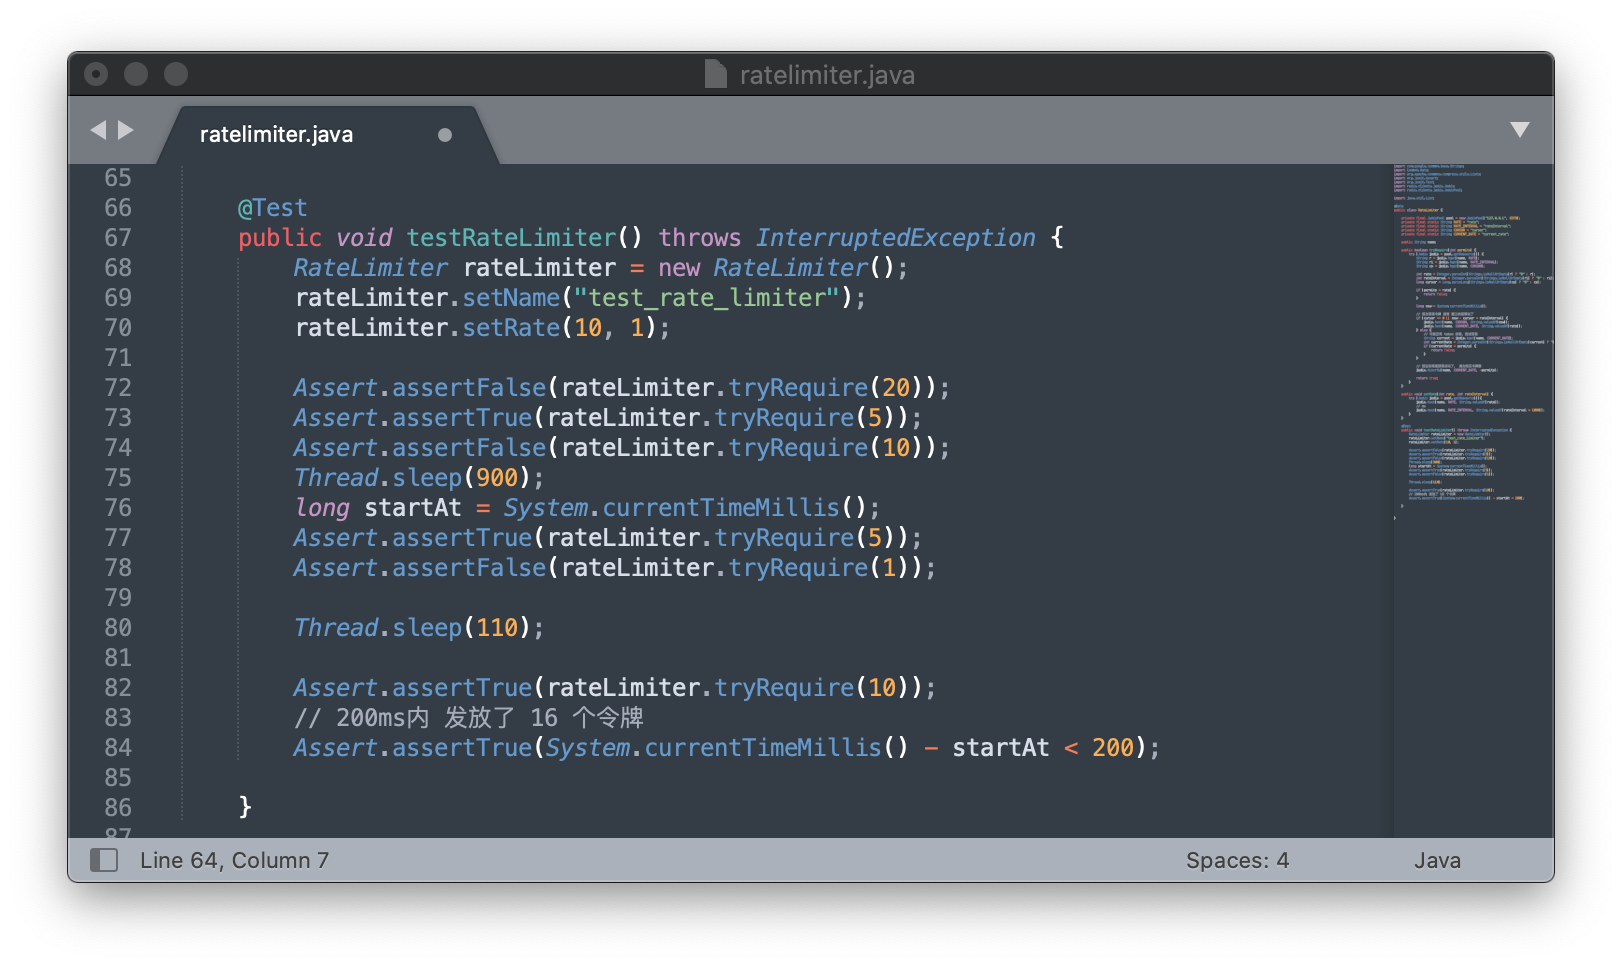The height and width of the screenshot is (966, 1622).
Task: Go to previous tab with left arrow
Action: coord(98,130)
